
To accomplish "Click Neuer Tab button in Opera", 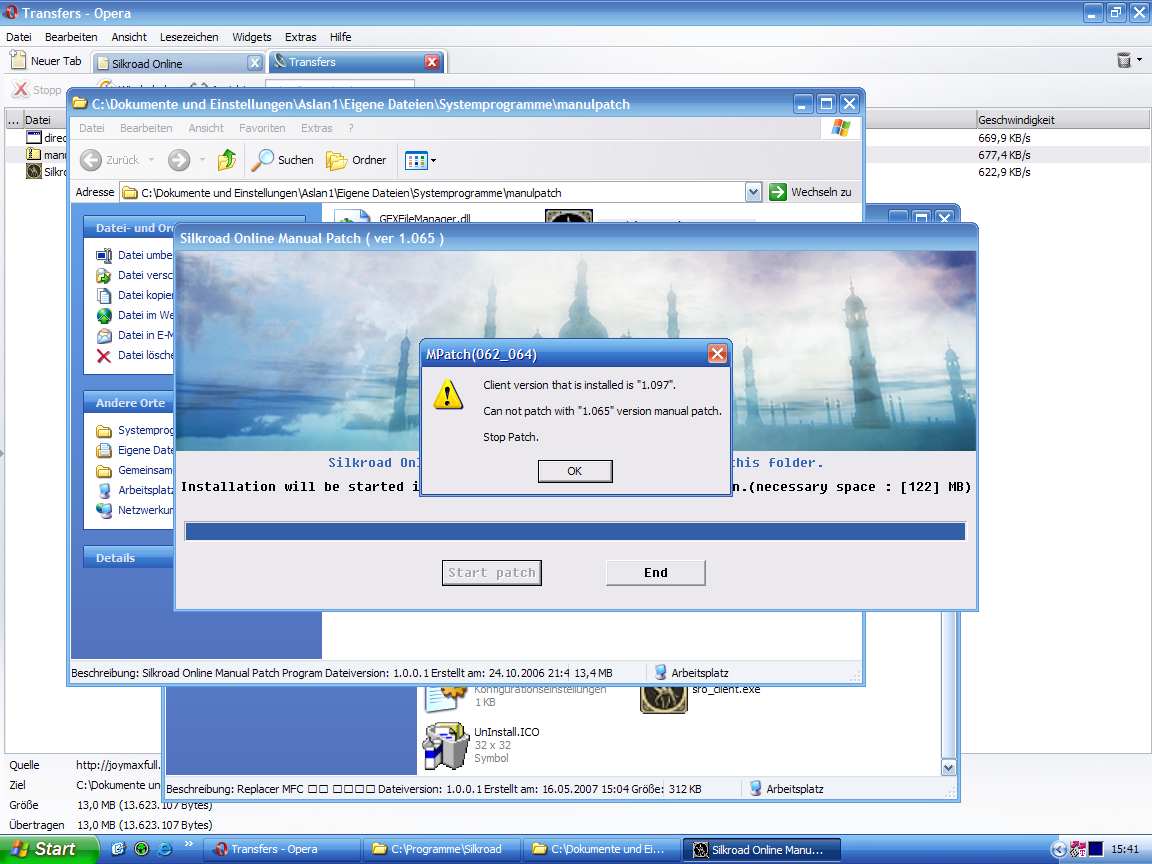I will click(x=47, y=61).
